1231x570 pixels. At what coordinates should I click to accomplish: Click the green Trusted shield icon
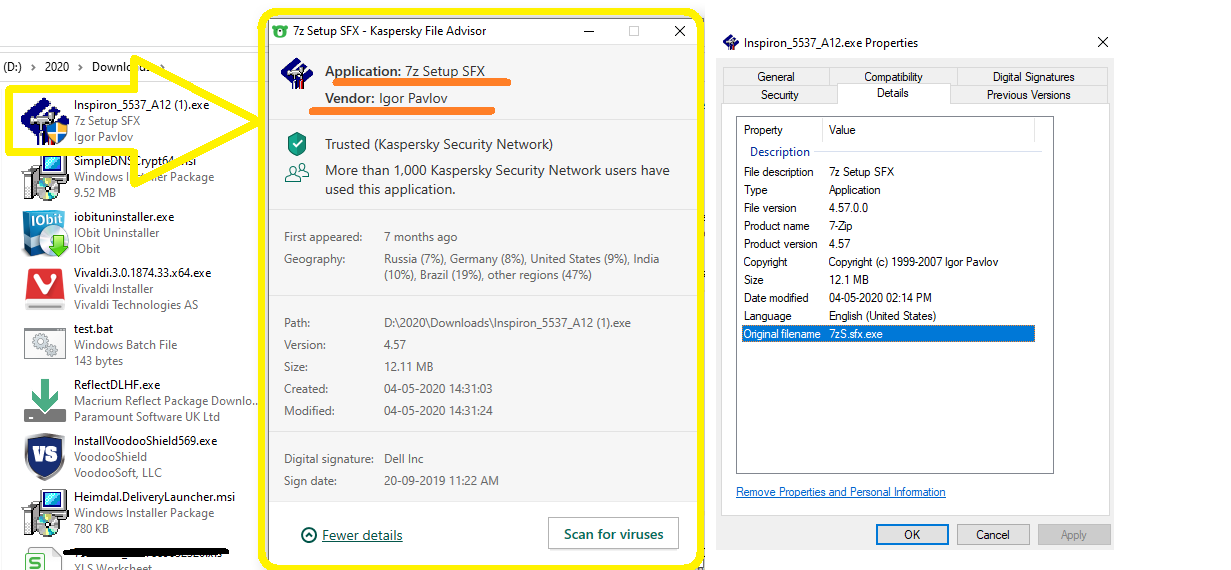coord(297,144)
